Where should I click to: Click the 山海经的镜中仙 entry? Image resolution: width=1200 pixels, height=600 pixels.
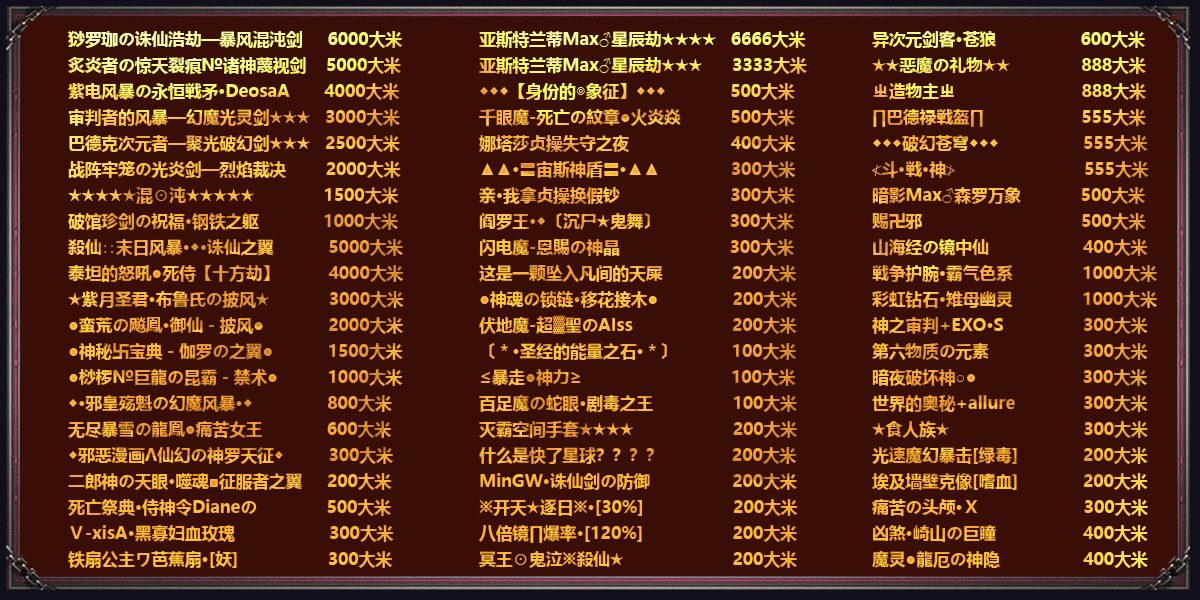click(930, 247)
